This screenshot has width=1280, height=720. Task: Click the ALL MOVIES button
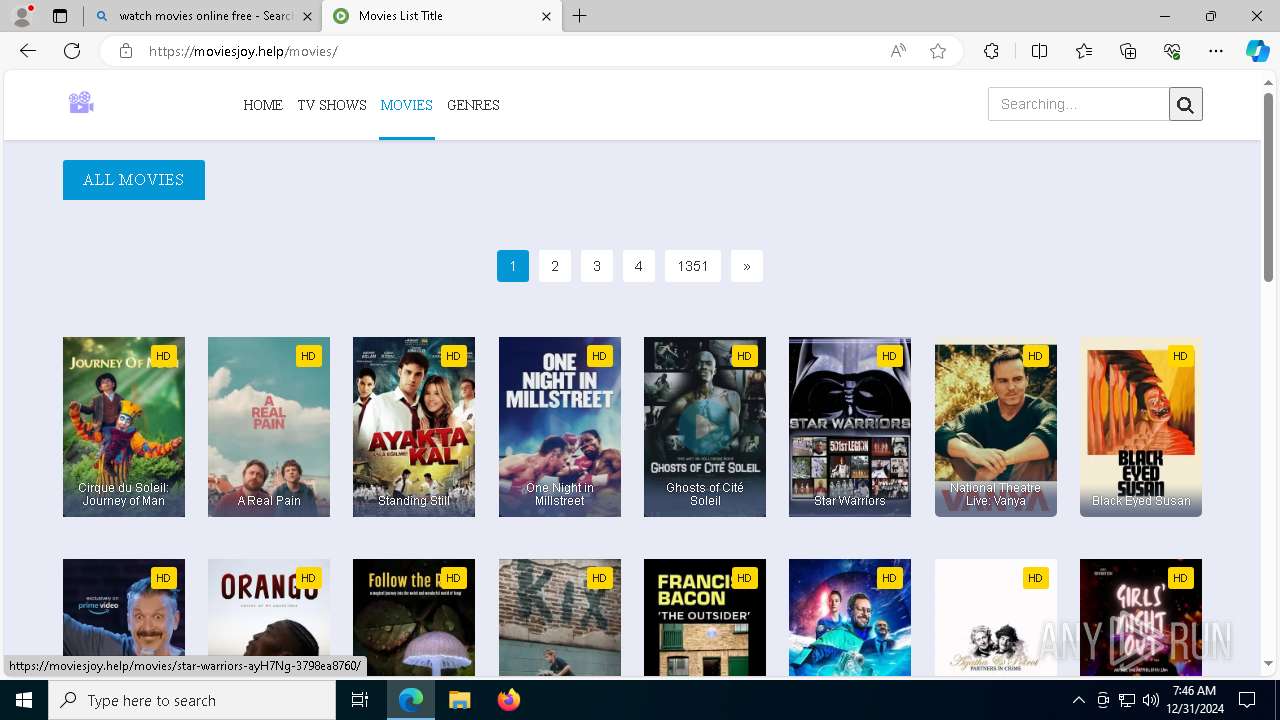(134, 180)
